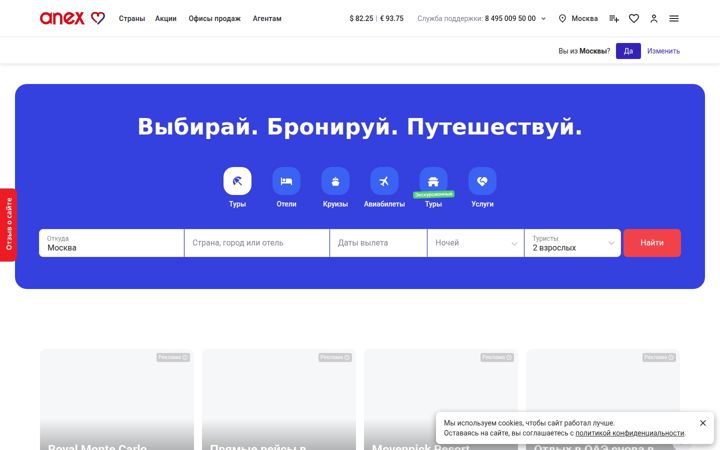Select the excursion tours pagoda icon
Image resolution: width=720 pixels, height=450 pixels.
pyautogui.click(x=433, y=181)
